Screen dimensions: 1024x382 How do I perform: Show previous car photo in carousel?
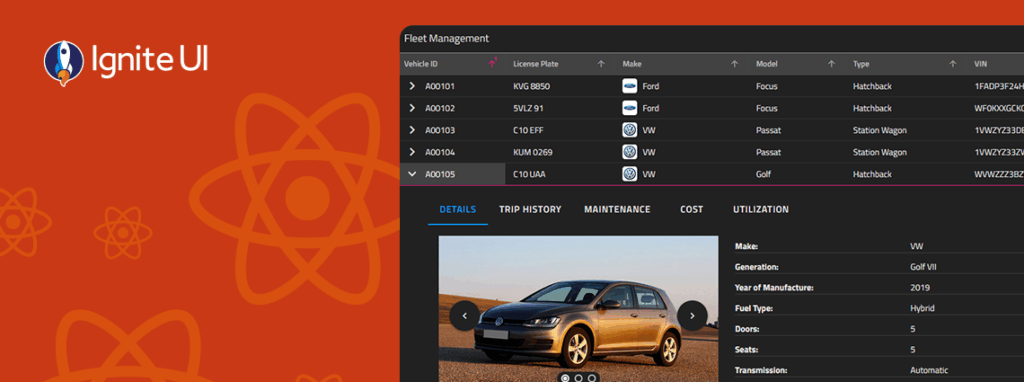(465, 316)
